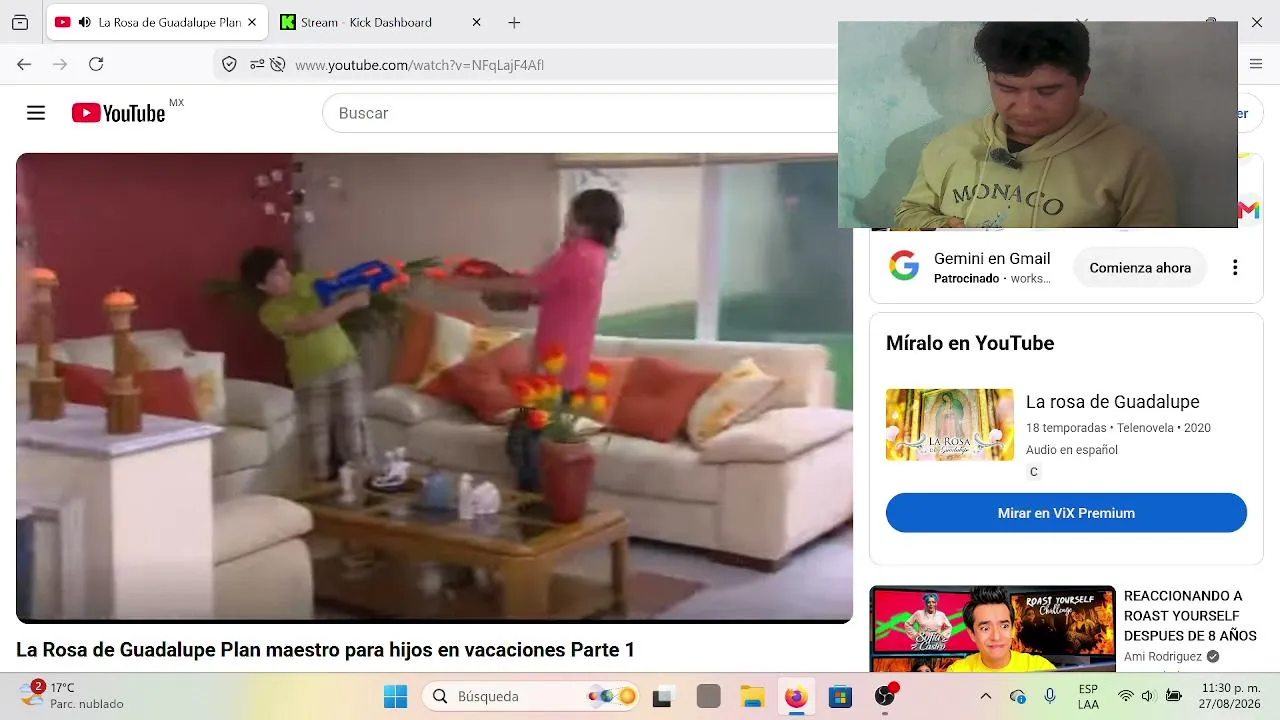Open the La rosa de Guadalupe show thumbnail
This screenshot has height=720, width=1280.
click(x=950, y=424)
